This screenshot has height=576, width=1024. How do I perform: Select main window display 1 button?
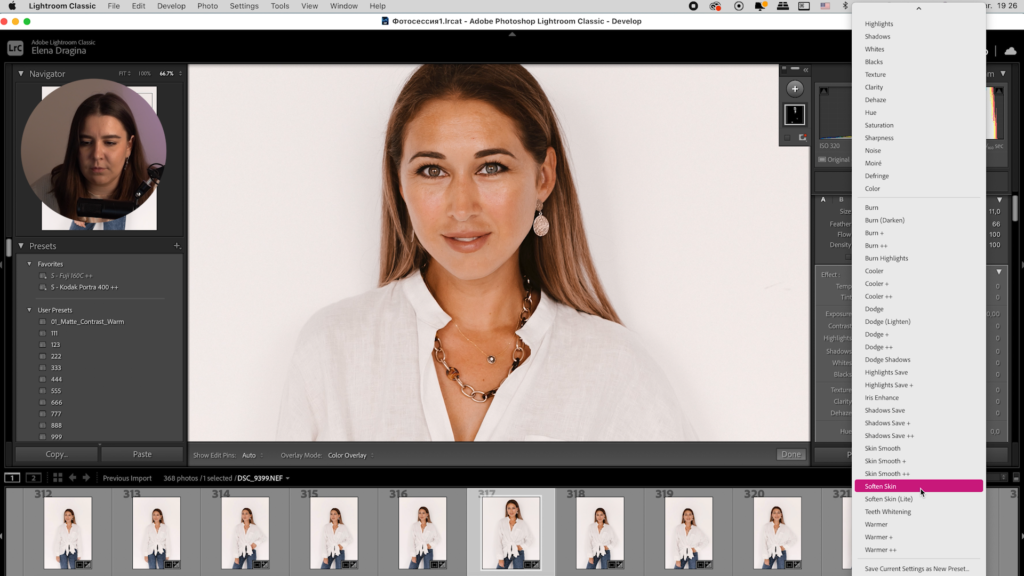click(13, 478)
